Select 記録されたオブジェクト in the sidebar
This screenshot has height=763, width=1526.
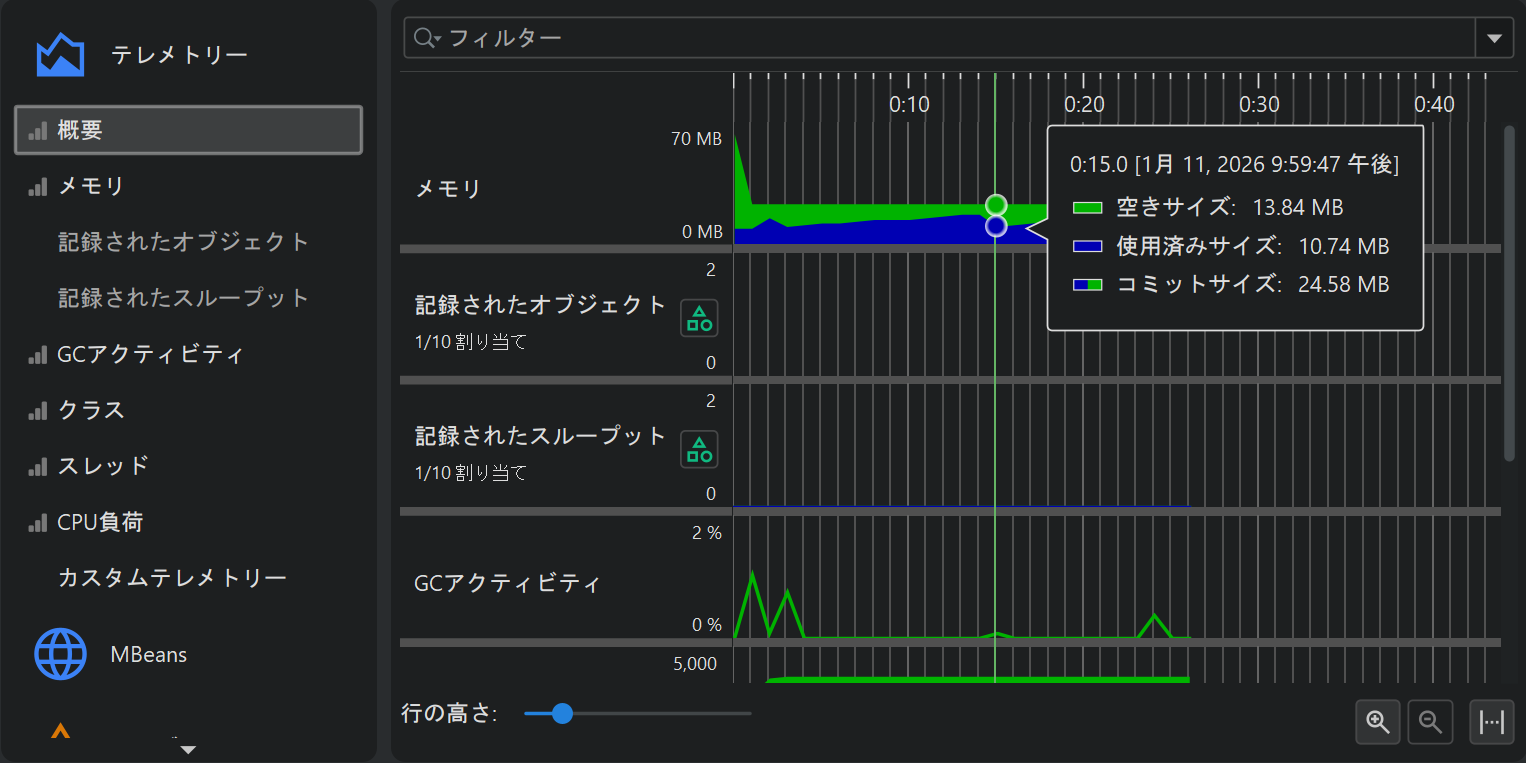[188, 242]
